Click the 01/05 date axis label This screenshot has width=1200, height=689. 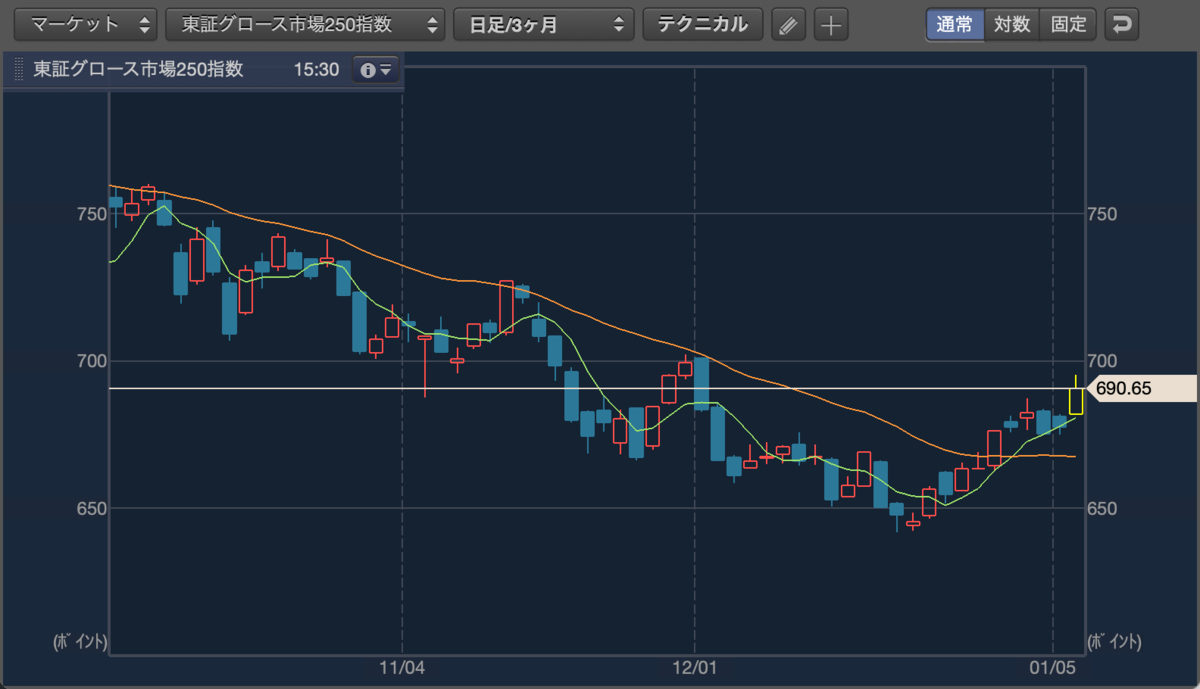[x=1053, y=666]
